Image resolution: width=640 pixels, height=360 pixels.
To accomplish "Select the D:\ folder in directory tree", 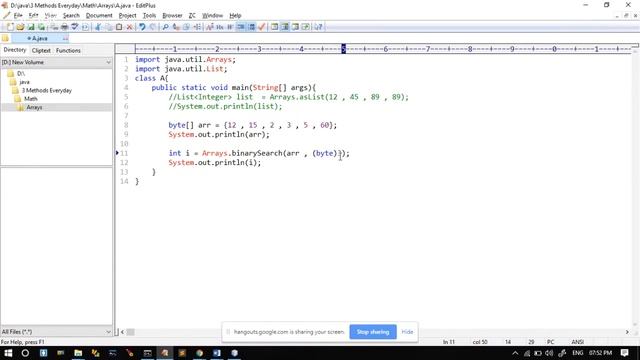I will coord(21,73).
